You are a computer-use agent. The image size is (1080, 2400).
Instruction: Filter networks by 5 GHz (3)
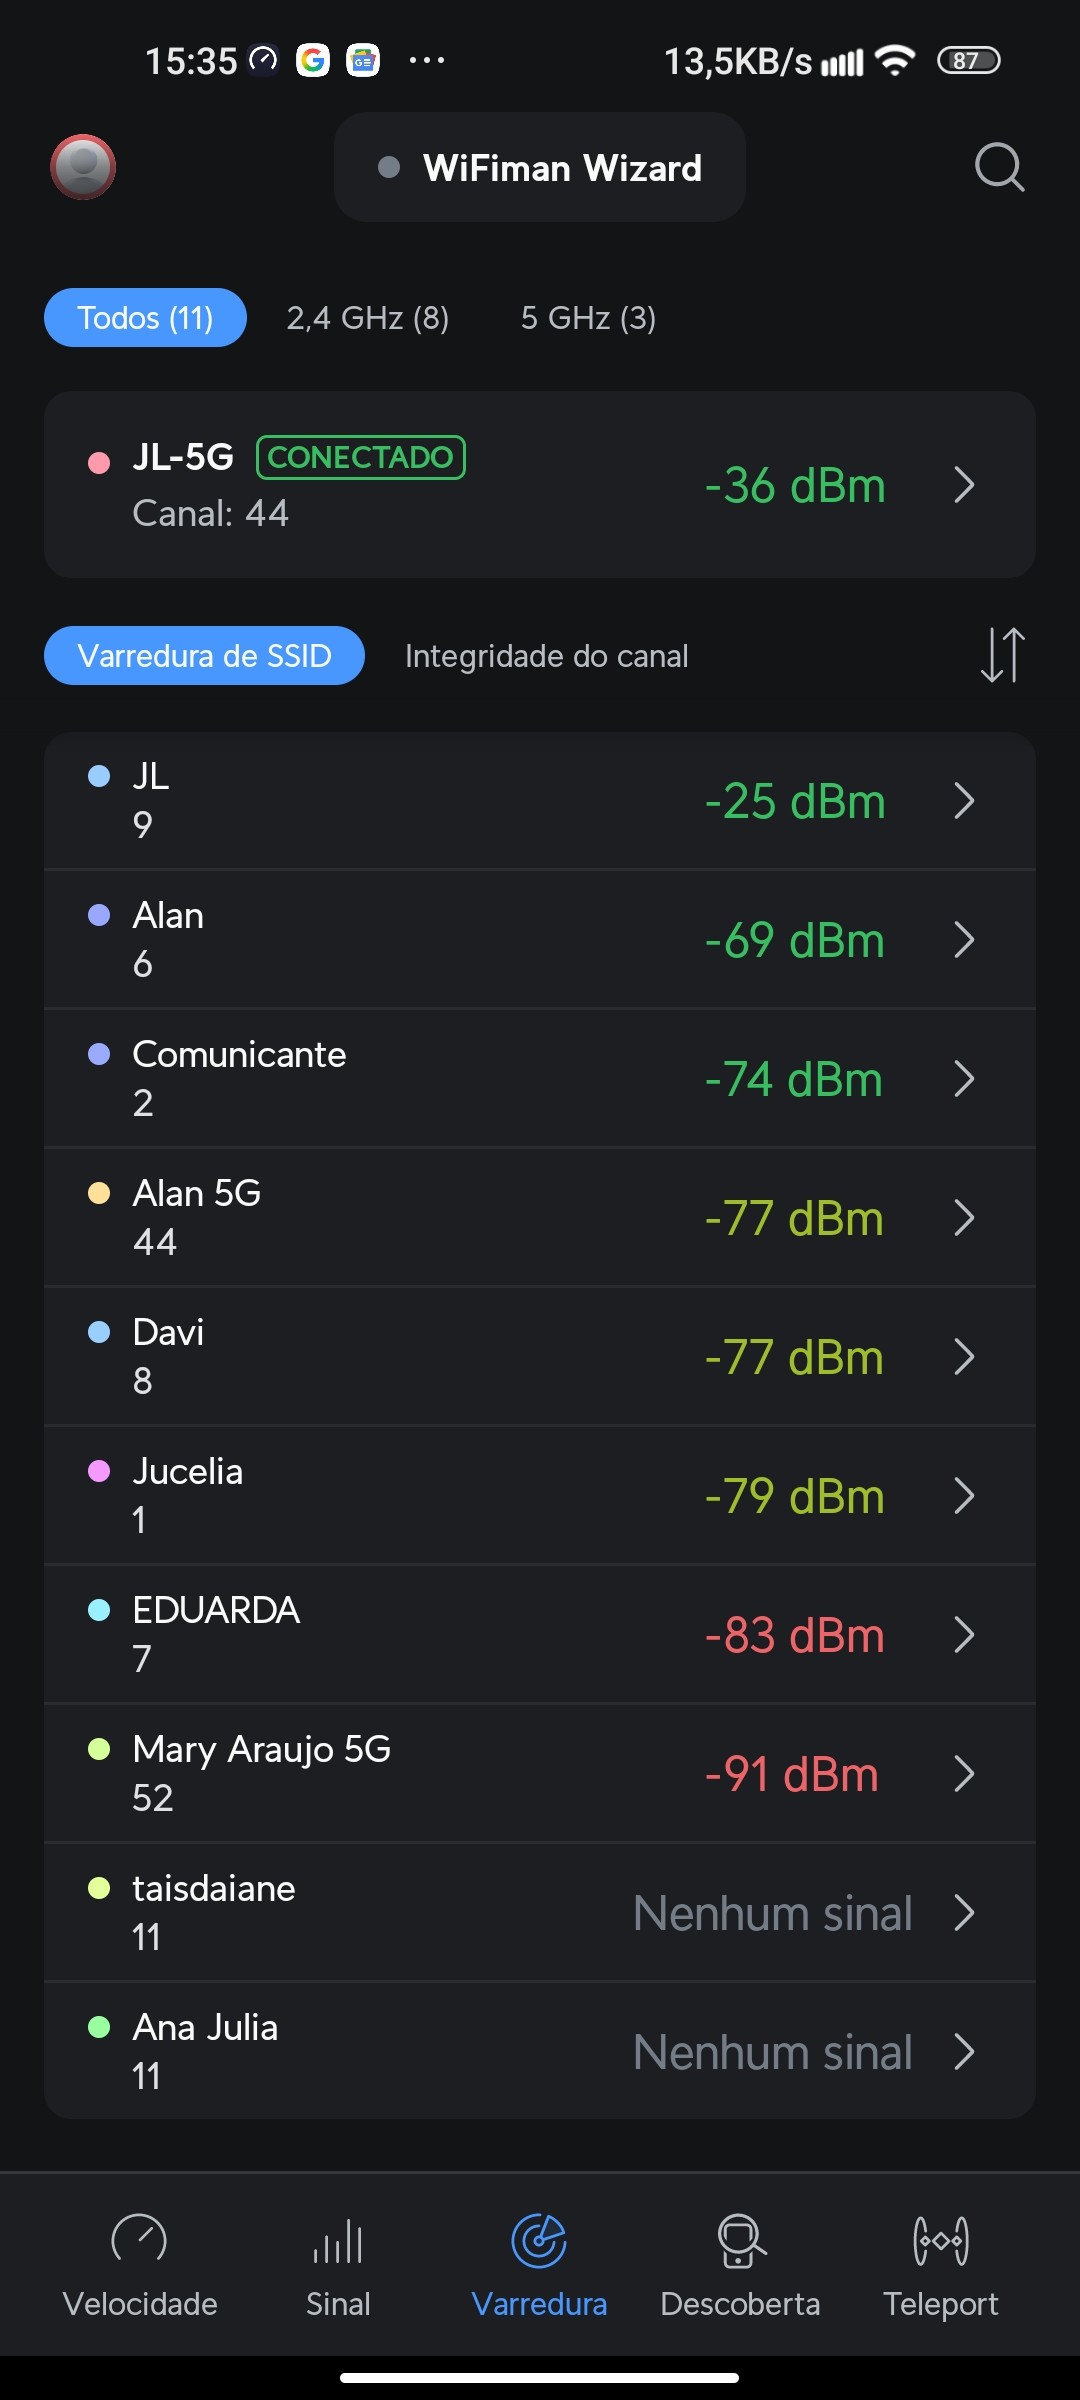(588, 318)
